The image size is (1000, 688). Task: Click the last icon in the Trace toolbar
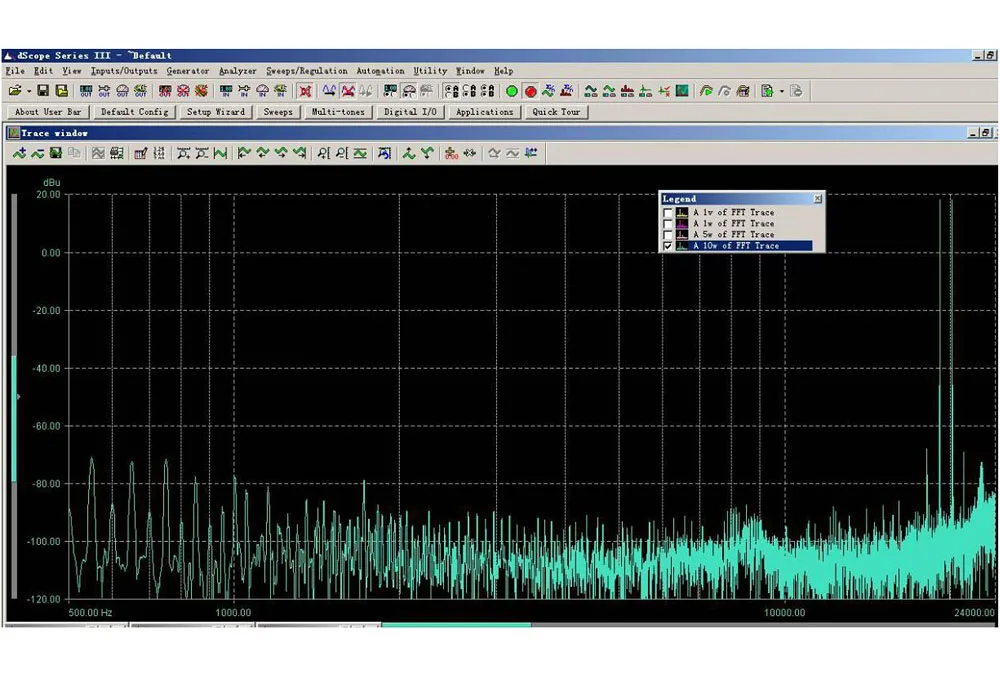[x=531, y=153]
